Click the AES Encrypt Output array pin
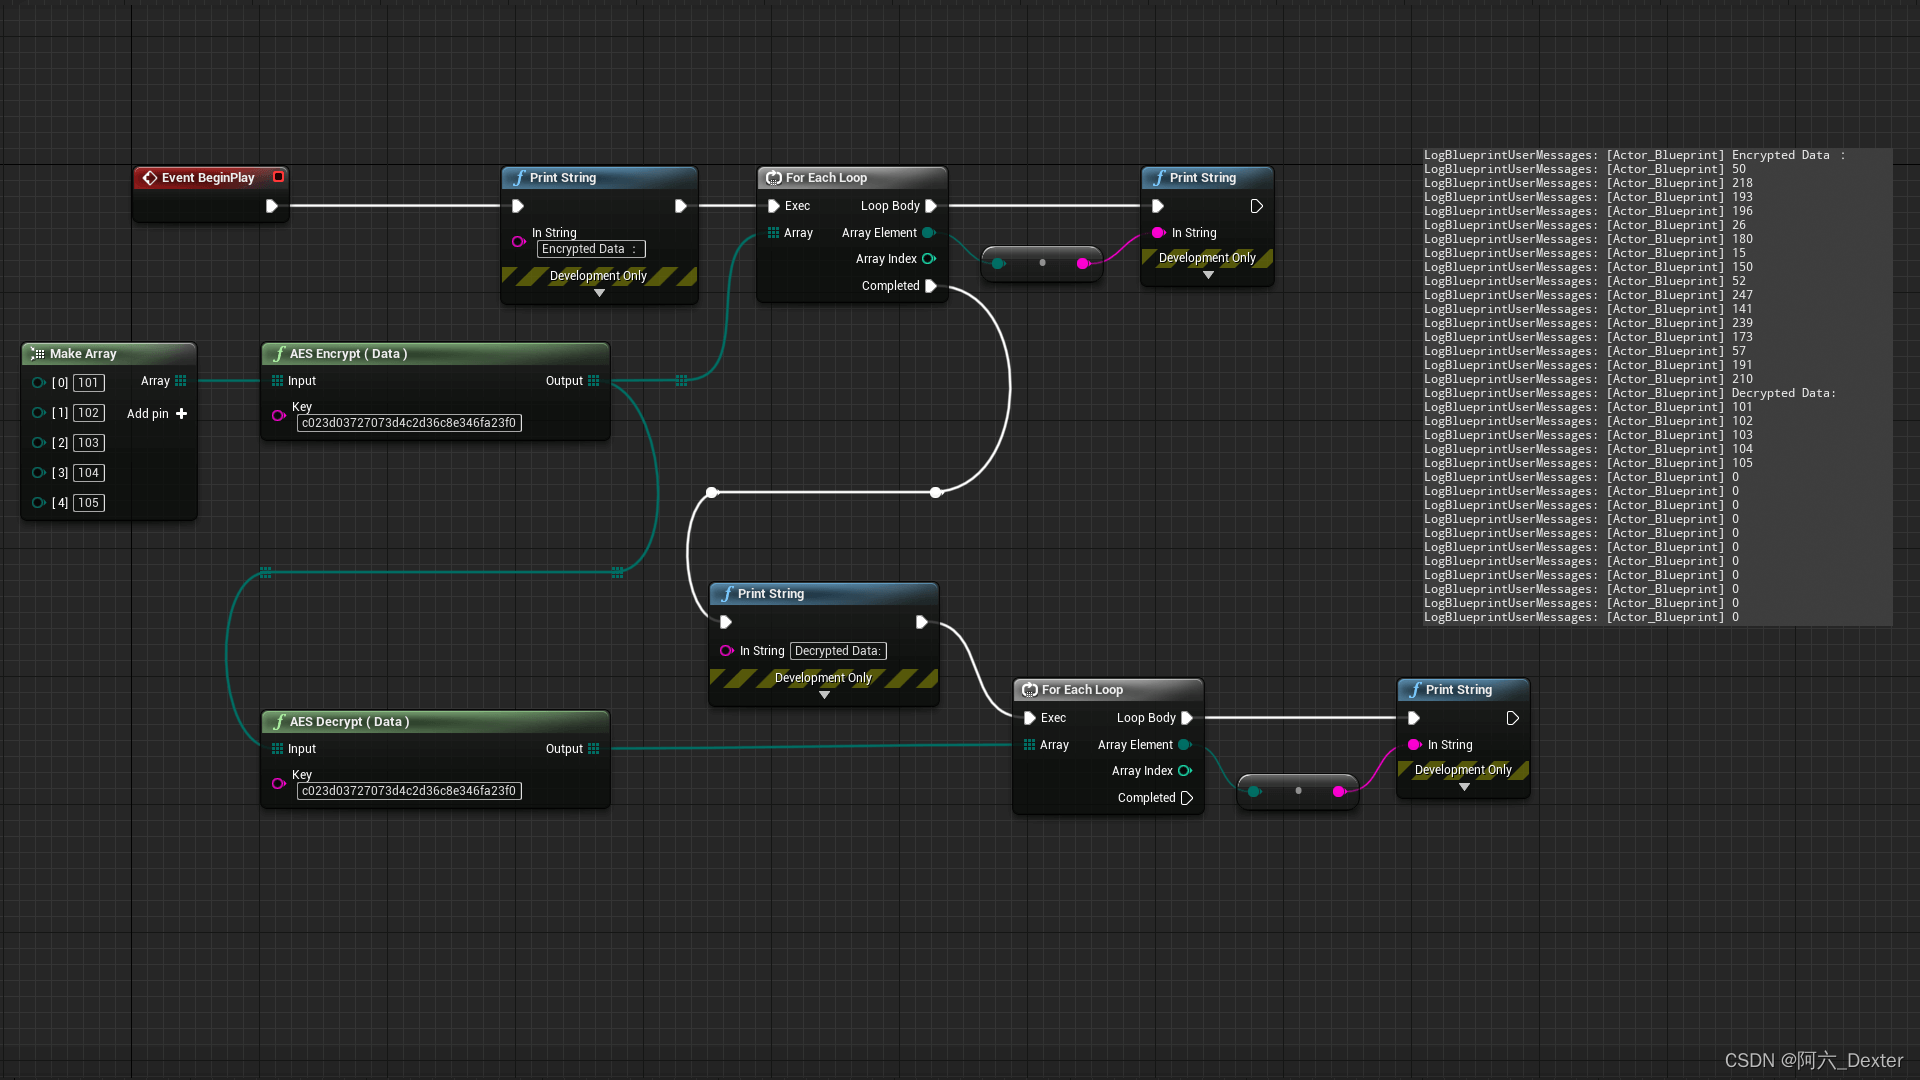The height and width of the screenshot is (1080, 1920). click(x=594, y=381)
